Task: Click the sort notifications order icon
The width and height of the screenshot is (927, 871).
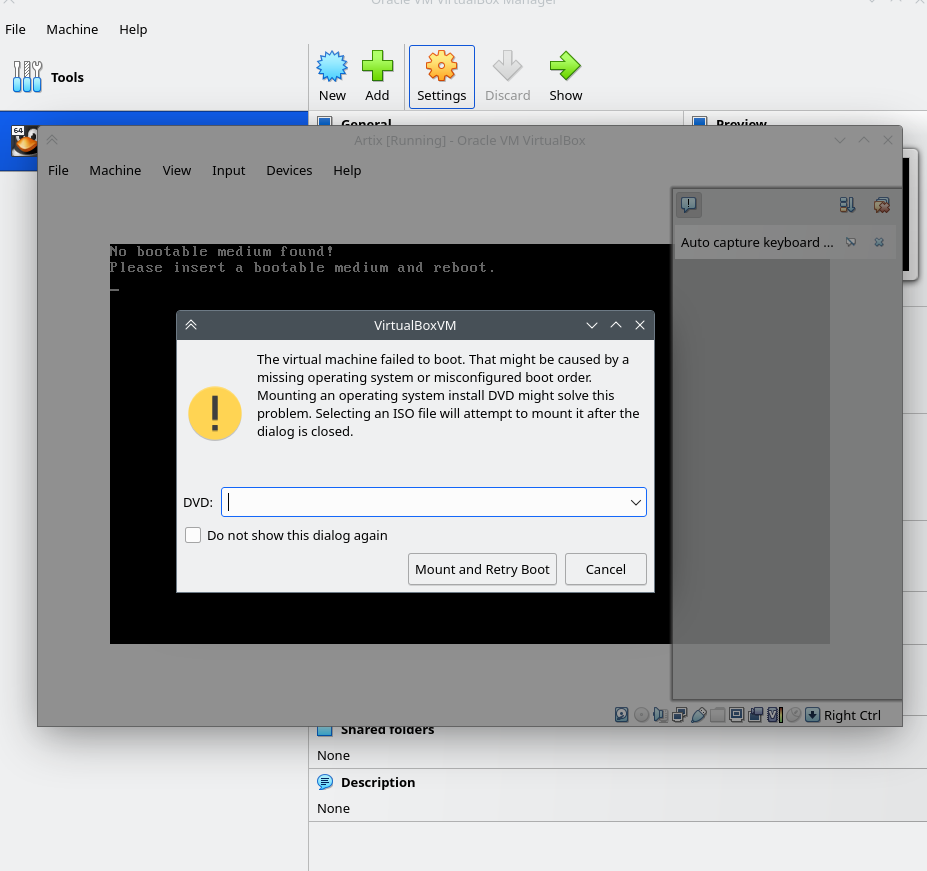Action: [x=847, y=205]
